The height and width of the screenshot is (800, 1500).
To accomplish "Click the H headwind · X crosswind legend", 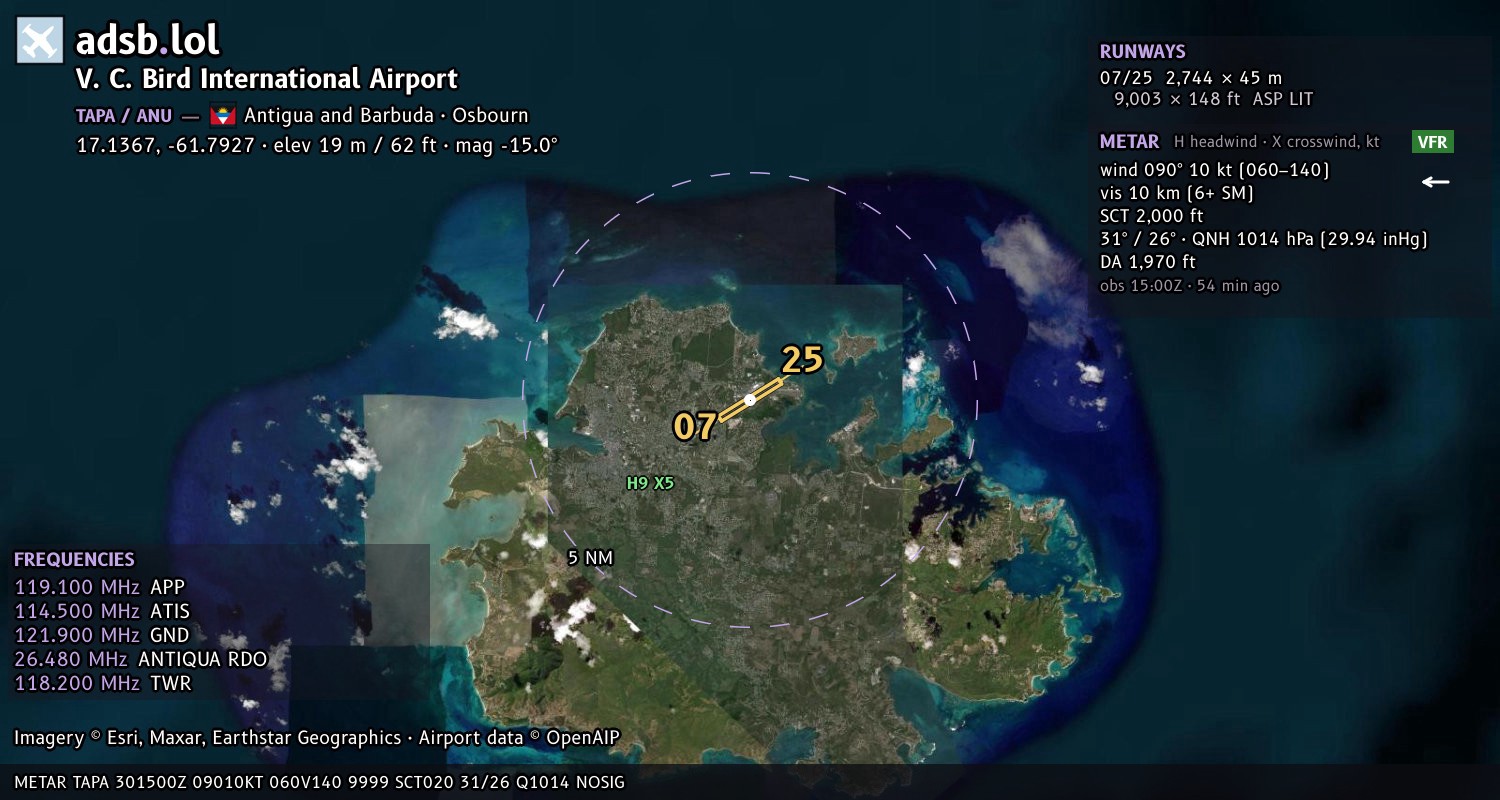I will (x=1277, y=142).
